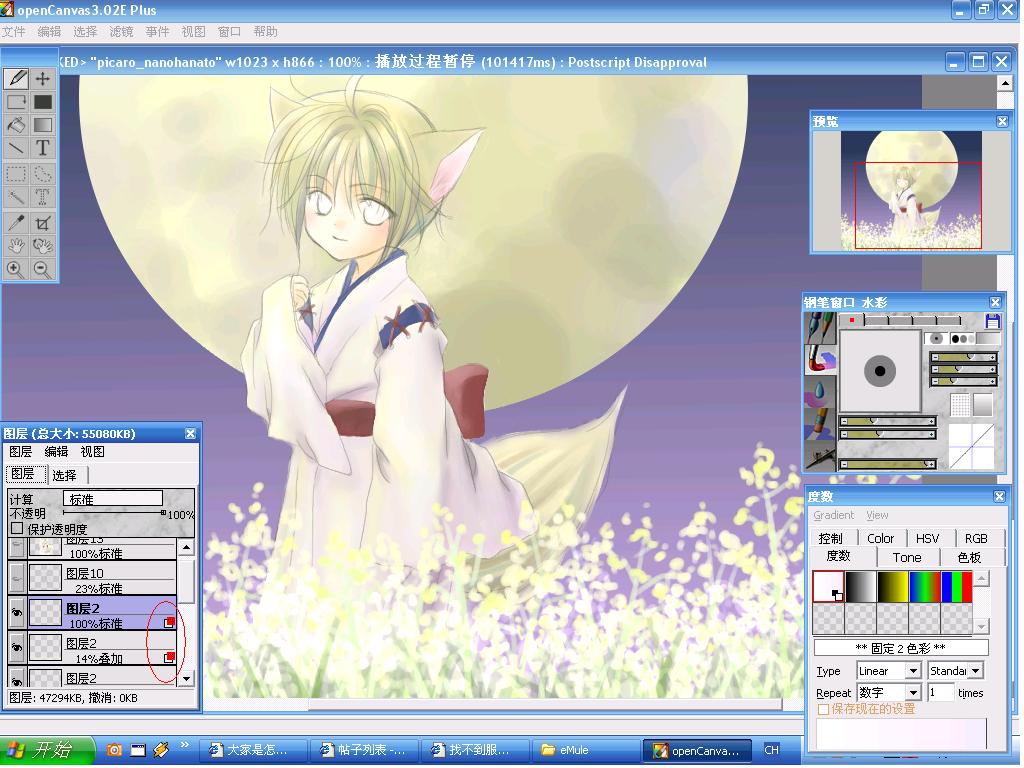Screen dimensions: 1024x768
Task: Toggle eye of bottom cut-off 图层2 layer
Action: tap(17, 677)
